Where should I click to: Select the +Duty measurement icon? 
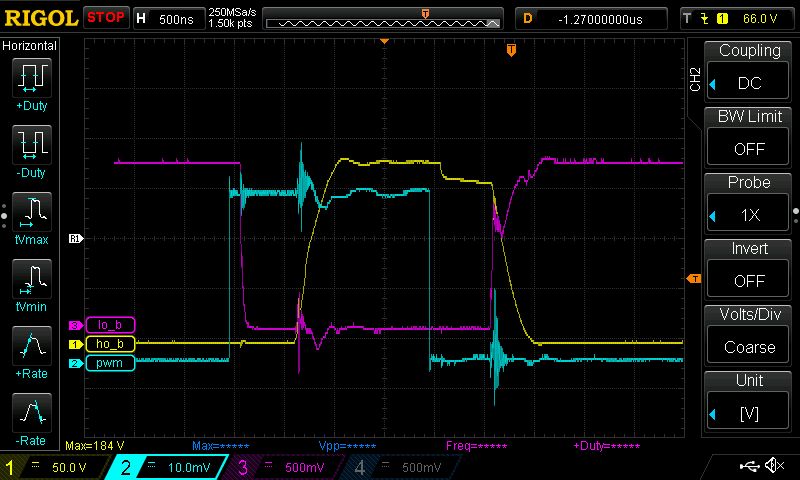[x=32, y=78]
